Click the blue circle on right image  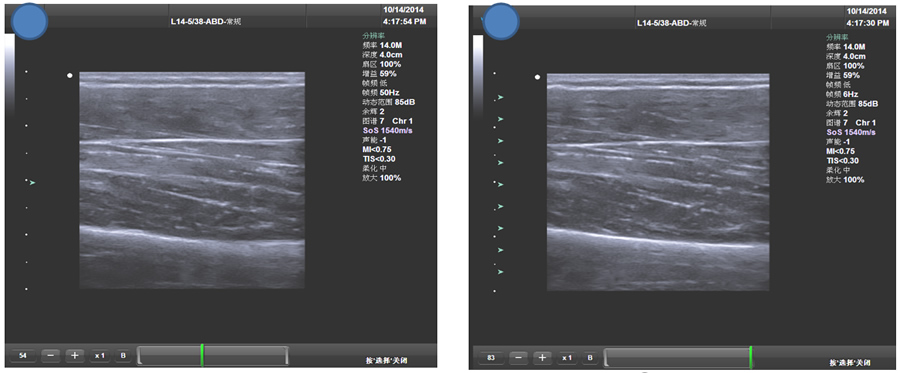(x=501, y=22)
